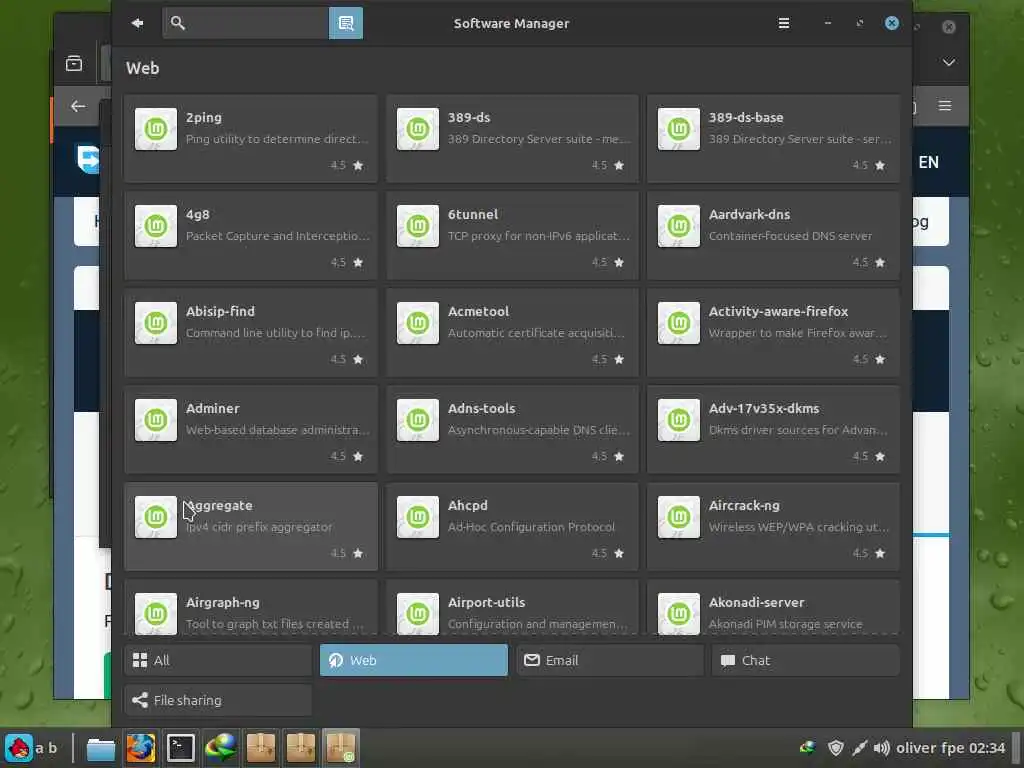Image resolution: width=1024 pixels, height=768 pixels.
Task: Launch Firefox from the taskbar
Action: click(140, 748)
